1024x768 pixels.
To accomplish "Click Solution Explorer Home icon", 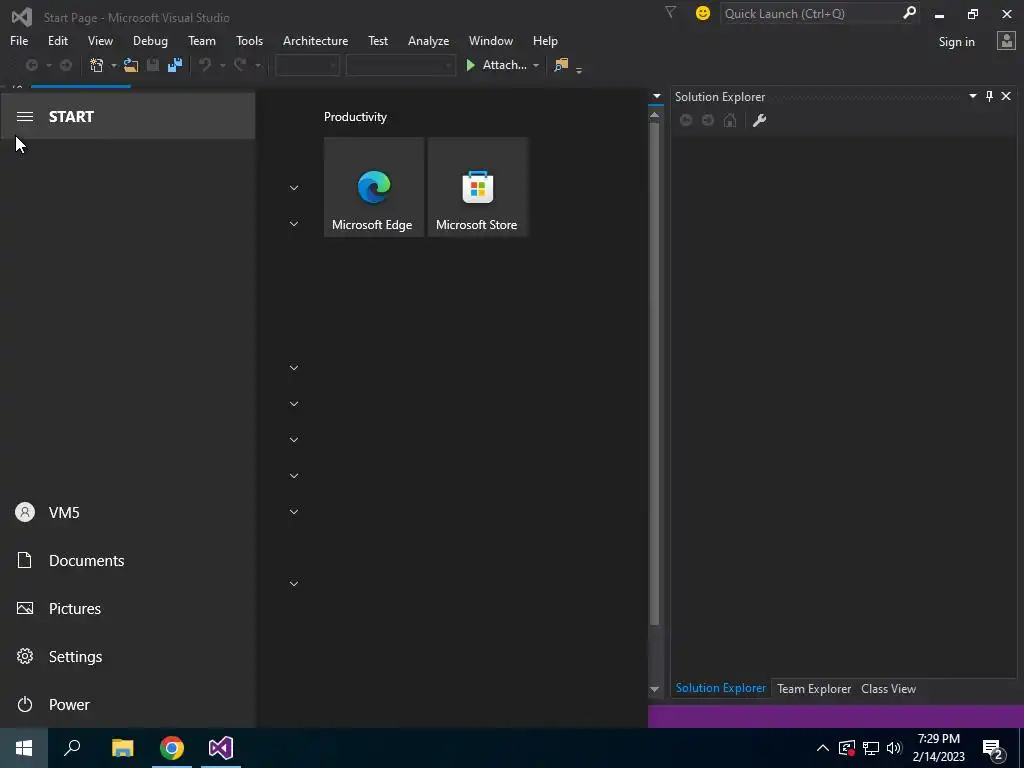I will click(x=730, y=120).
